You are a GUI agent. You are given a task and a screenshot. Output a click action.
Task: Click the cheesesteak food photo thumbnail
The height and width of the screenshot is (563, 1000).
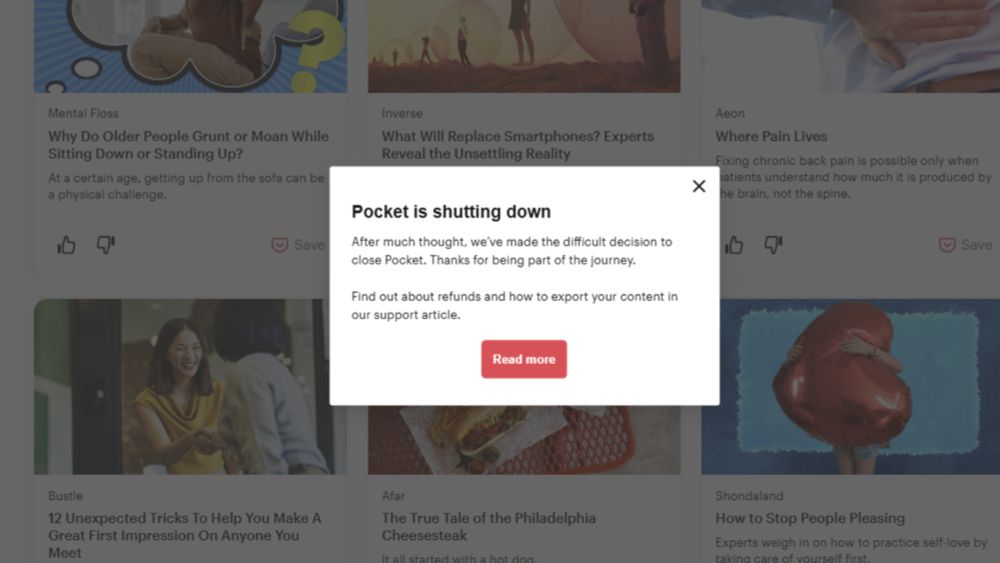[x=524, y=440]
